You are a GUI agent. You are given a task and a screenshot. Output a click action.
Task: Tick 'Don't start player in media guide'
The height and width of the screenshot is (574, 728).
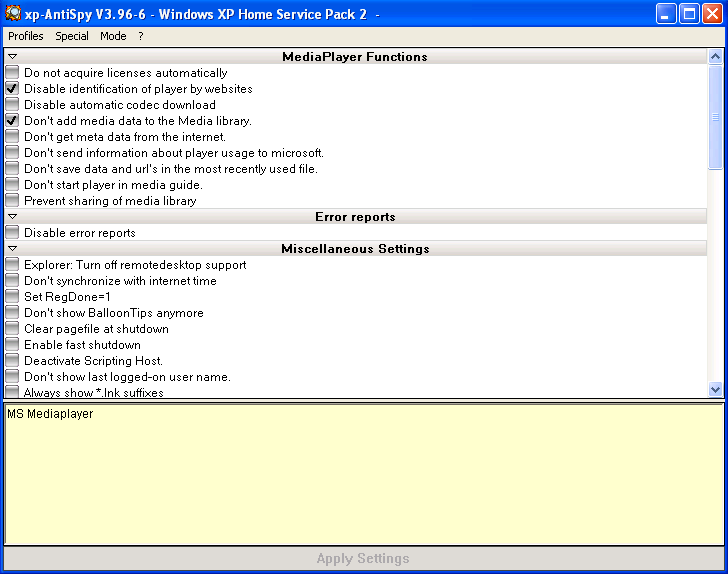12,184
